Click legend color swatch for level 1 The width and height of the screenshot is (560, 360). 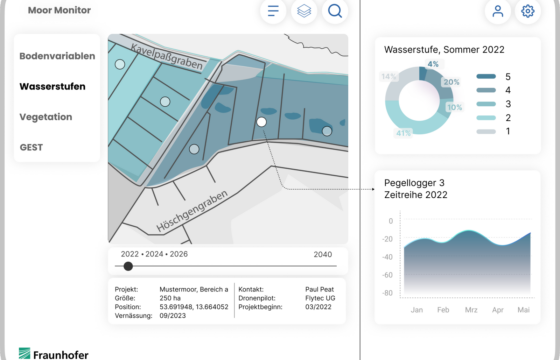(486, 131)
